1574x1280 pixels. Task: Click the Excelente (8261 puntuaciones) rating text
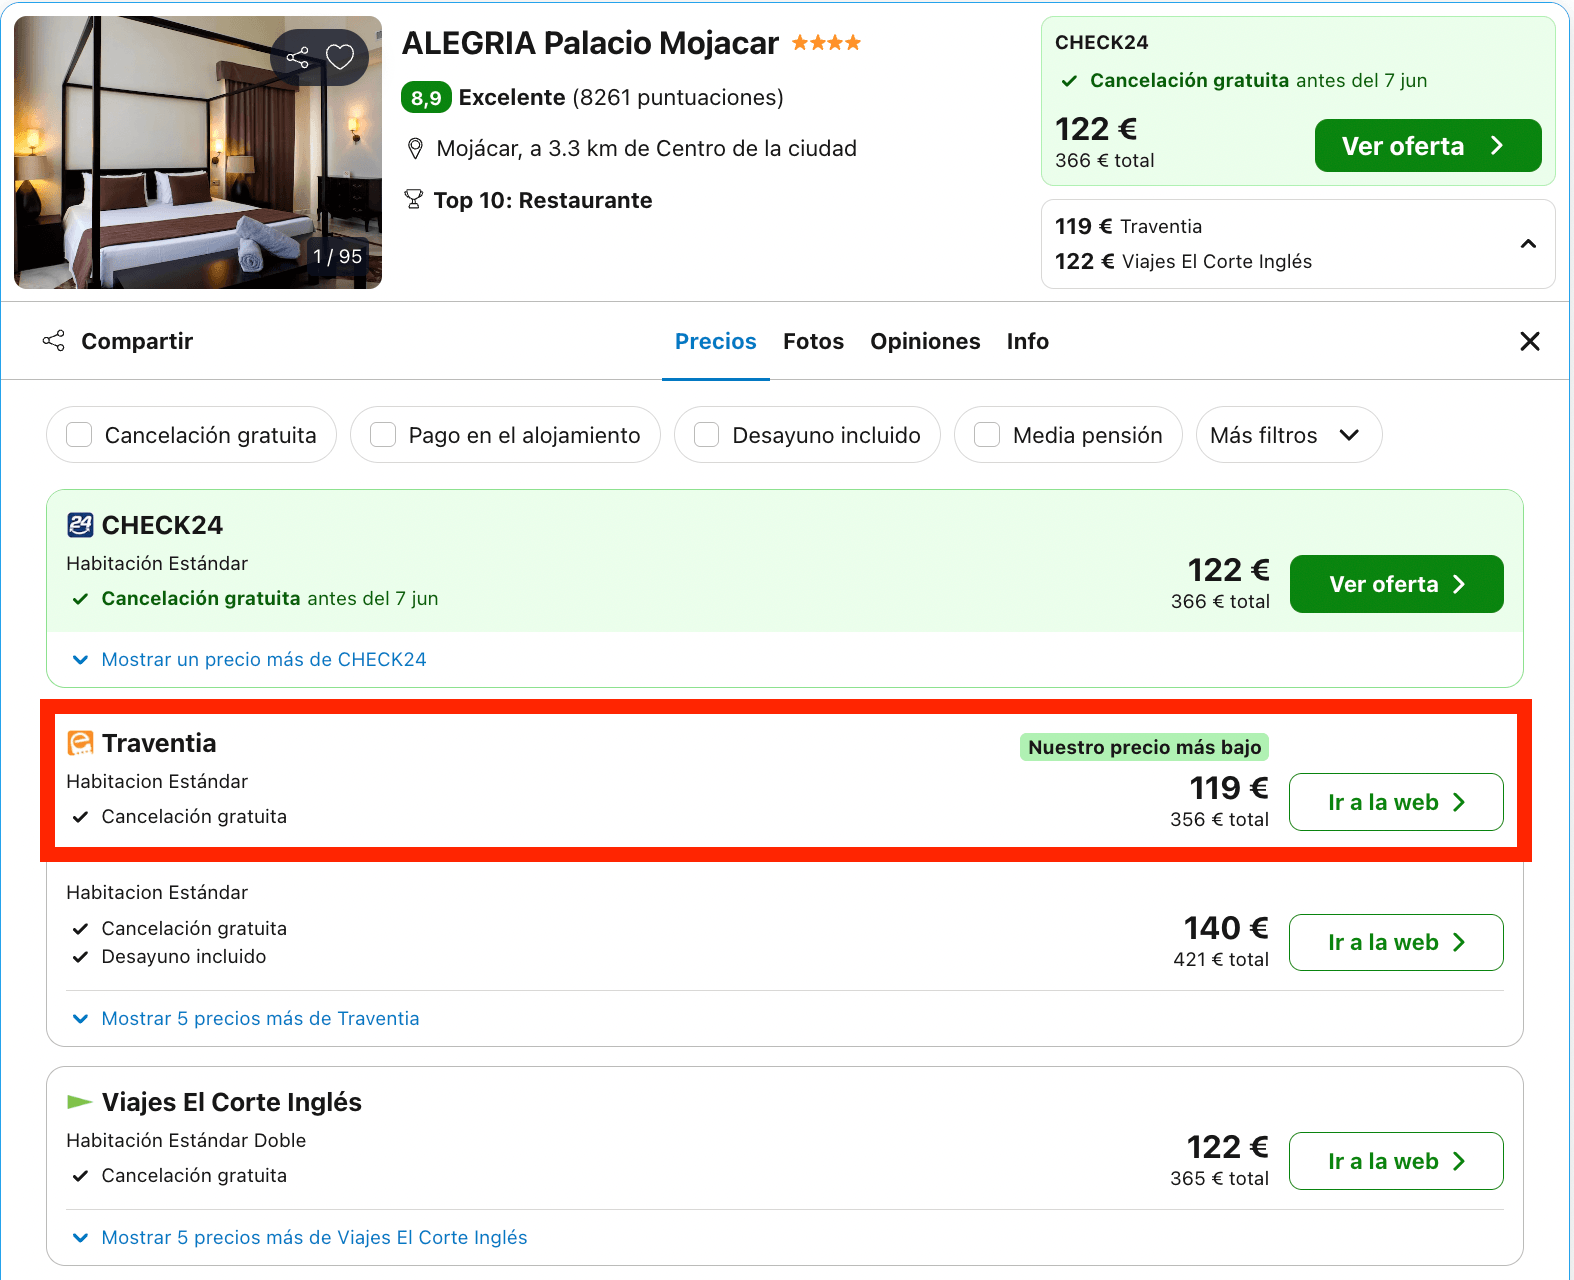point(621,98)
